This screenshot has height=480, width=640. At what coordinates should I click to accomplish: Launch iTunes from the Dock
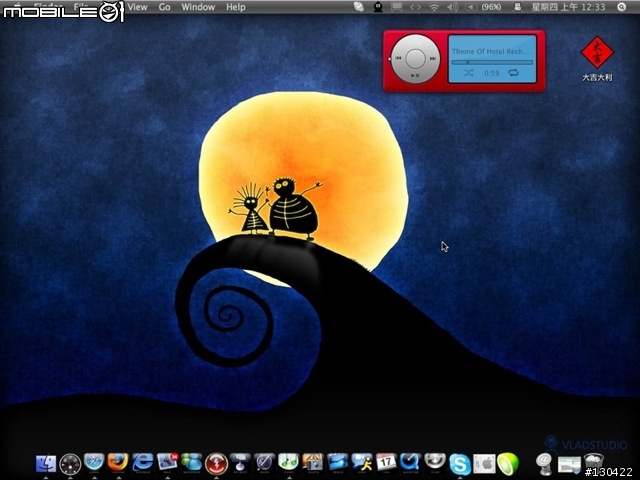click(289, 463)
